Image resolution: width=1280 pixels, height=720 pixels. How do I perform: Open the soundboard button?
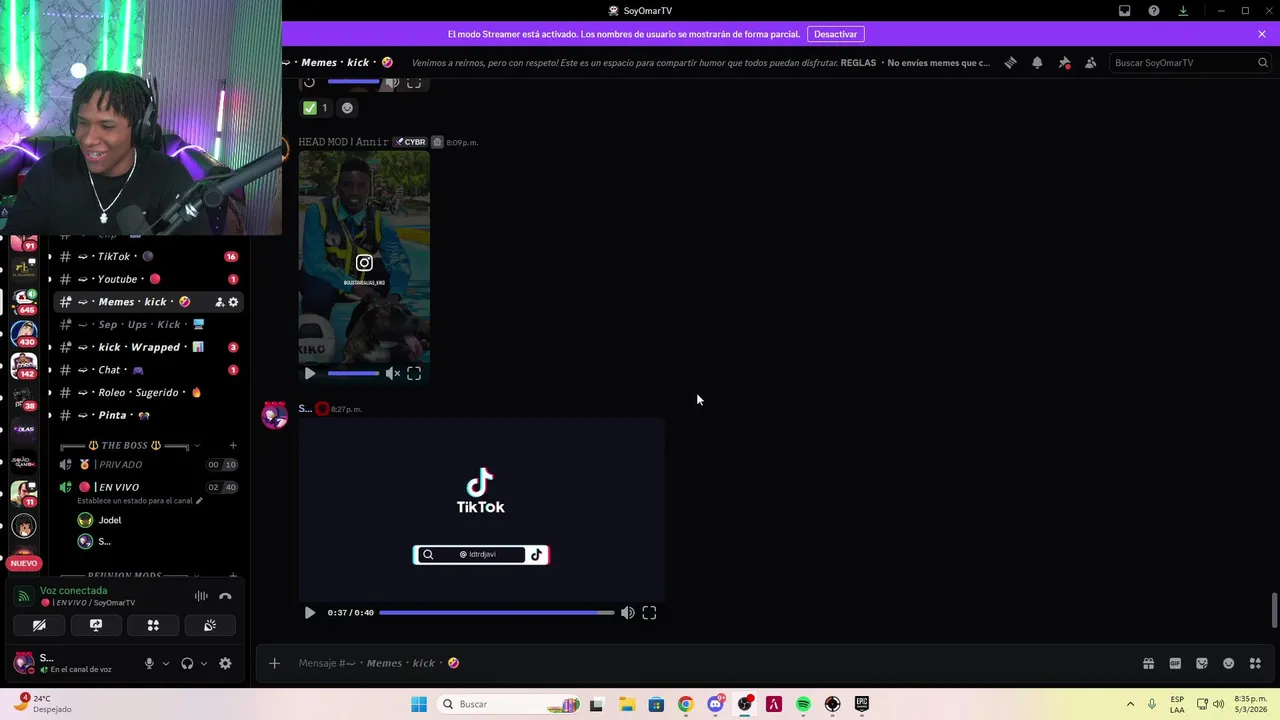click(210, 625)
